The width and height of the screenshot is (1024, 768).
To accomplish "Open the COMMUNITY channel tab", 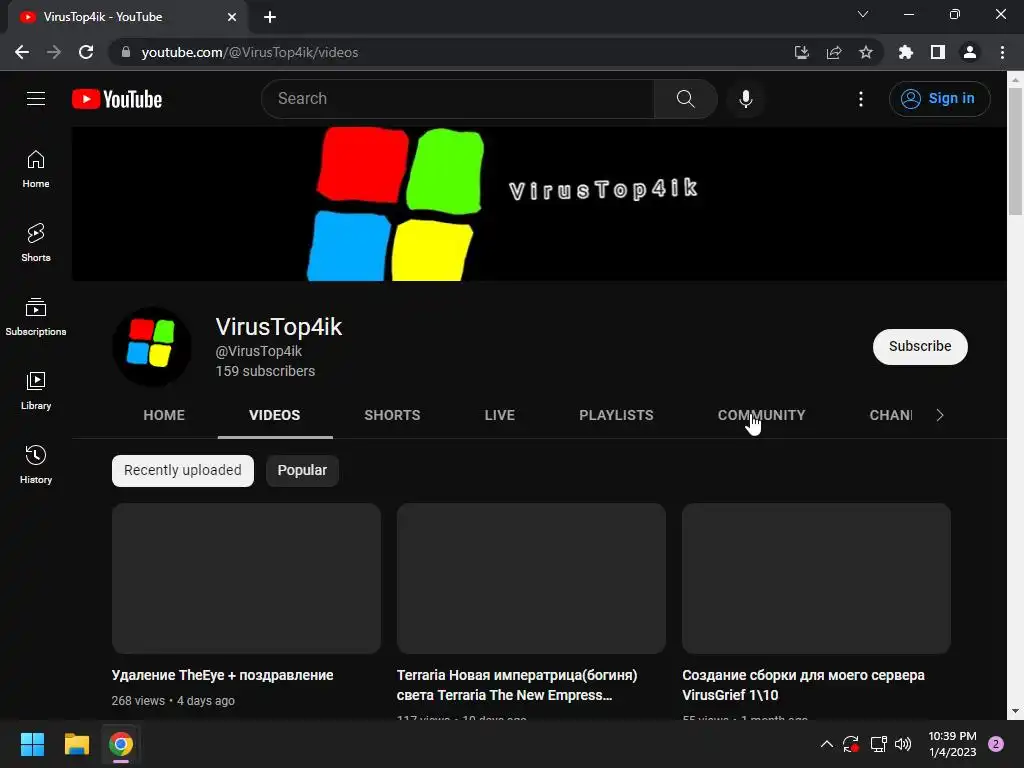I will click(761, 415).
